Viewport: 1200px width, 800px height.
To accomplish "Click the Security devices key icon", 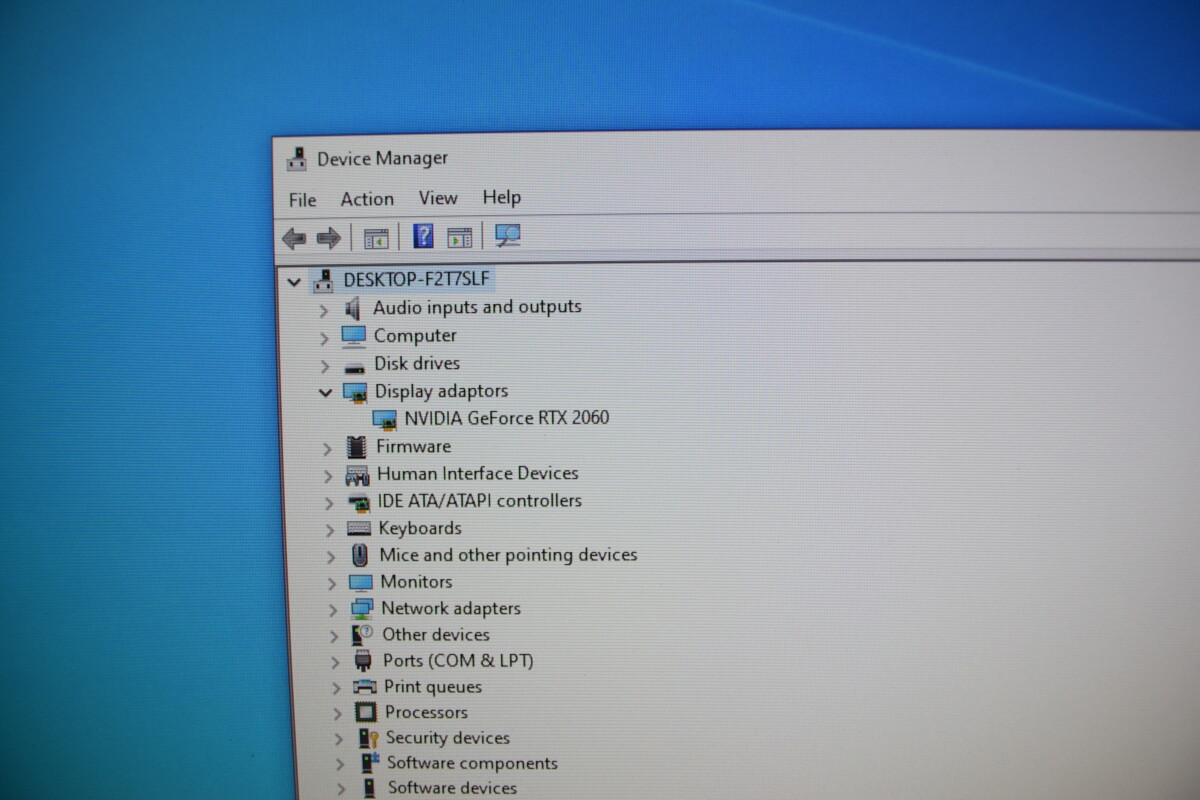I will tap(367, 739).
